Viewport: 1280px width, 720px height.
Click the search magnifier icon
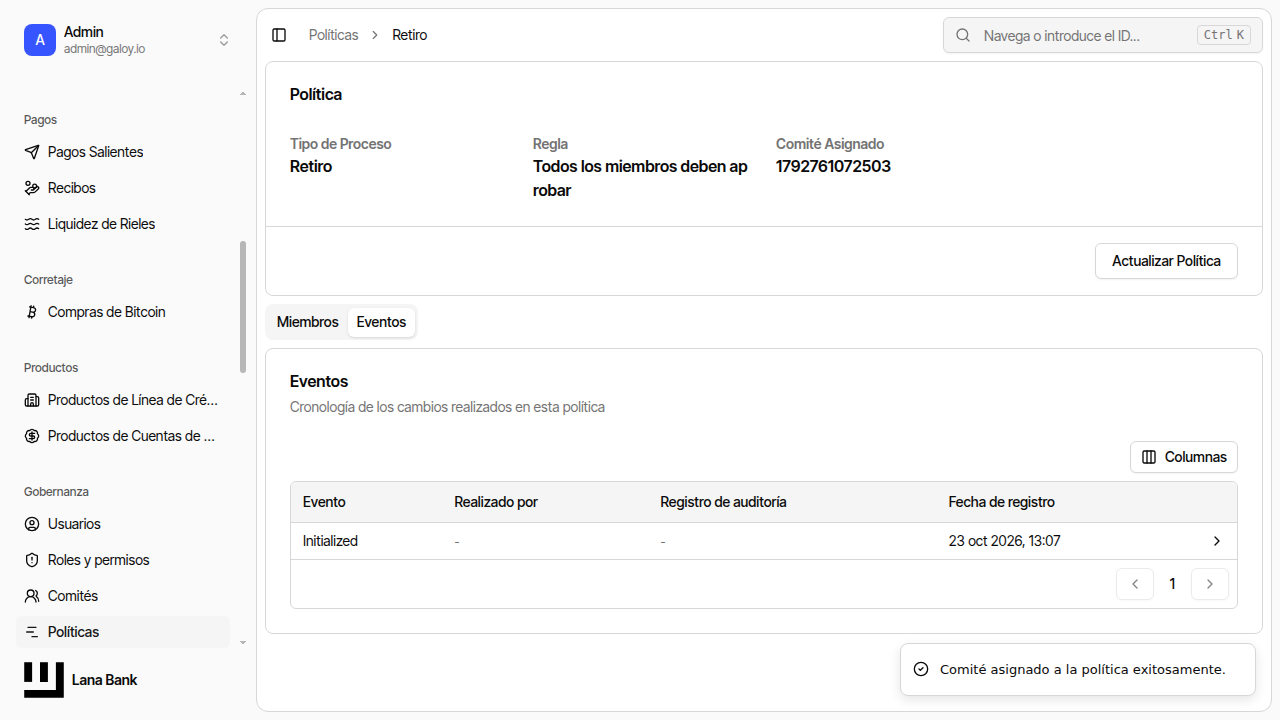tap(964, 35)
